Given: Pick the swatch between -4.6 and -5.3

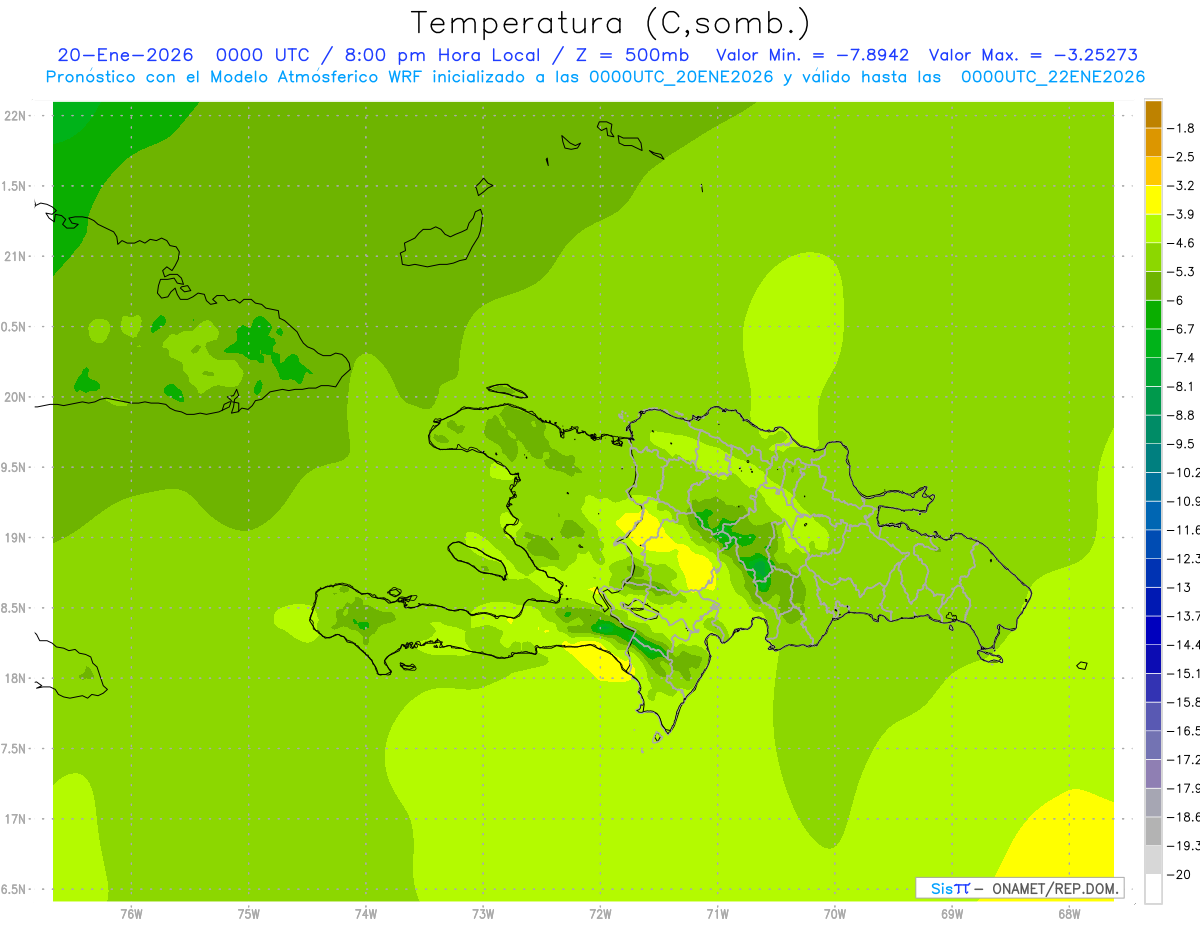Looking at the screenshot, I should 1153,257.
